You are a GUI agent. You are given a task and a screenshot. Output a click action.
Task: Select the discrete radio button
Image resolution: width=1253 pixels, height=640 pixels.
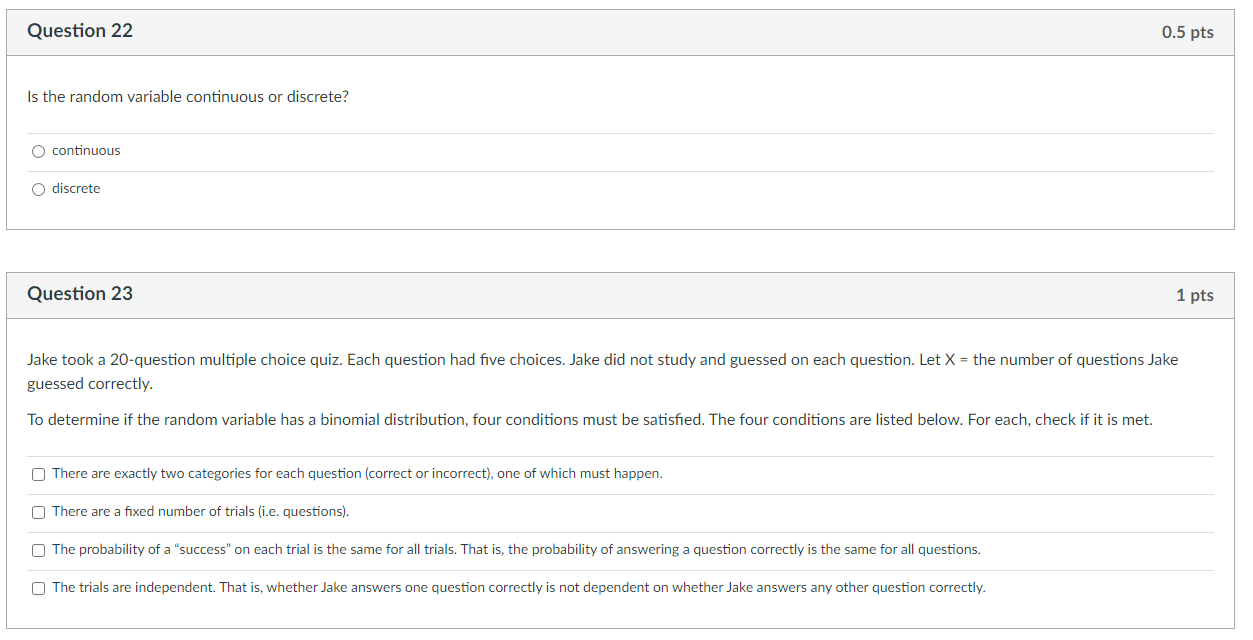click(38, 188)
